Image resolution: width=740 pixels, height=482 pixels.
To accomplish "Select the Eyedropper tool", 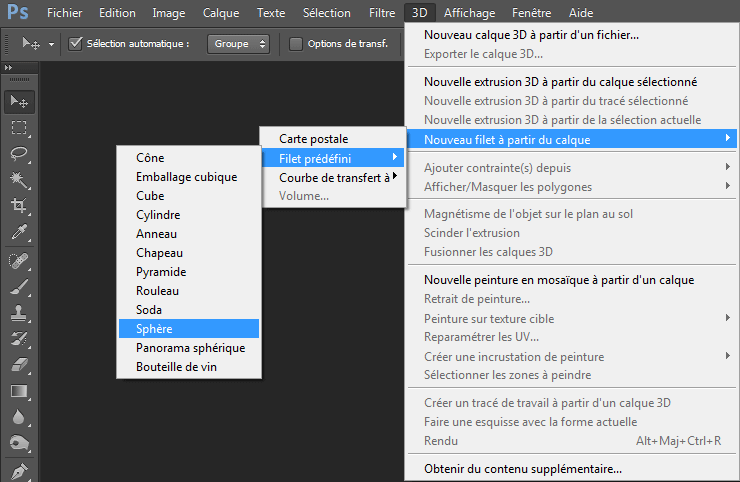I will [x=19, y=232].
